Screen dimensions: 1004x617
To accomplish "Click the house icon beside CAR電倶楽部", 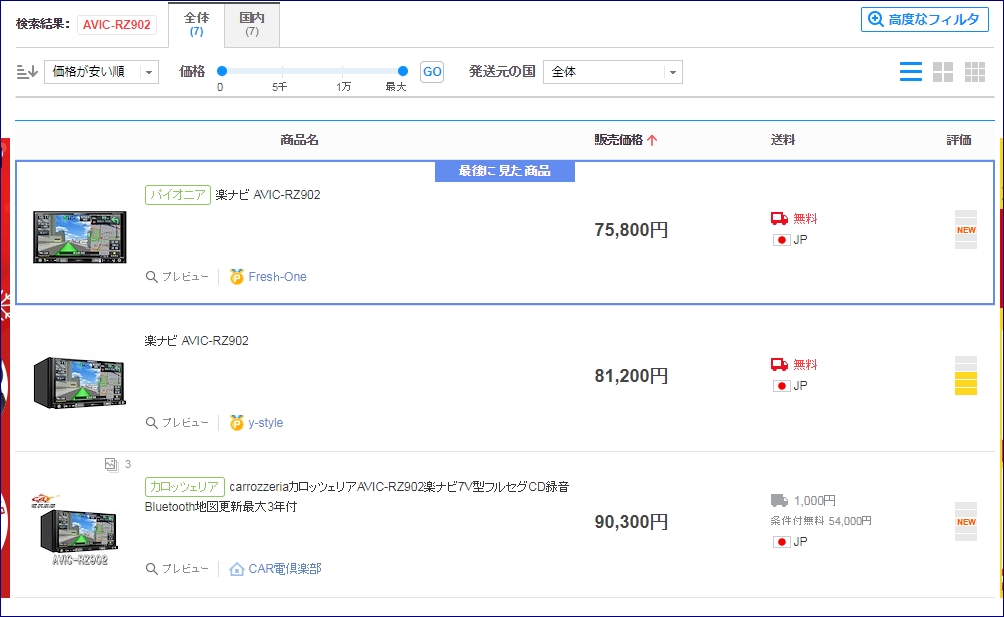I will click(237, 569).
